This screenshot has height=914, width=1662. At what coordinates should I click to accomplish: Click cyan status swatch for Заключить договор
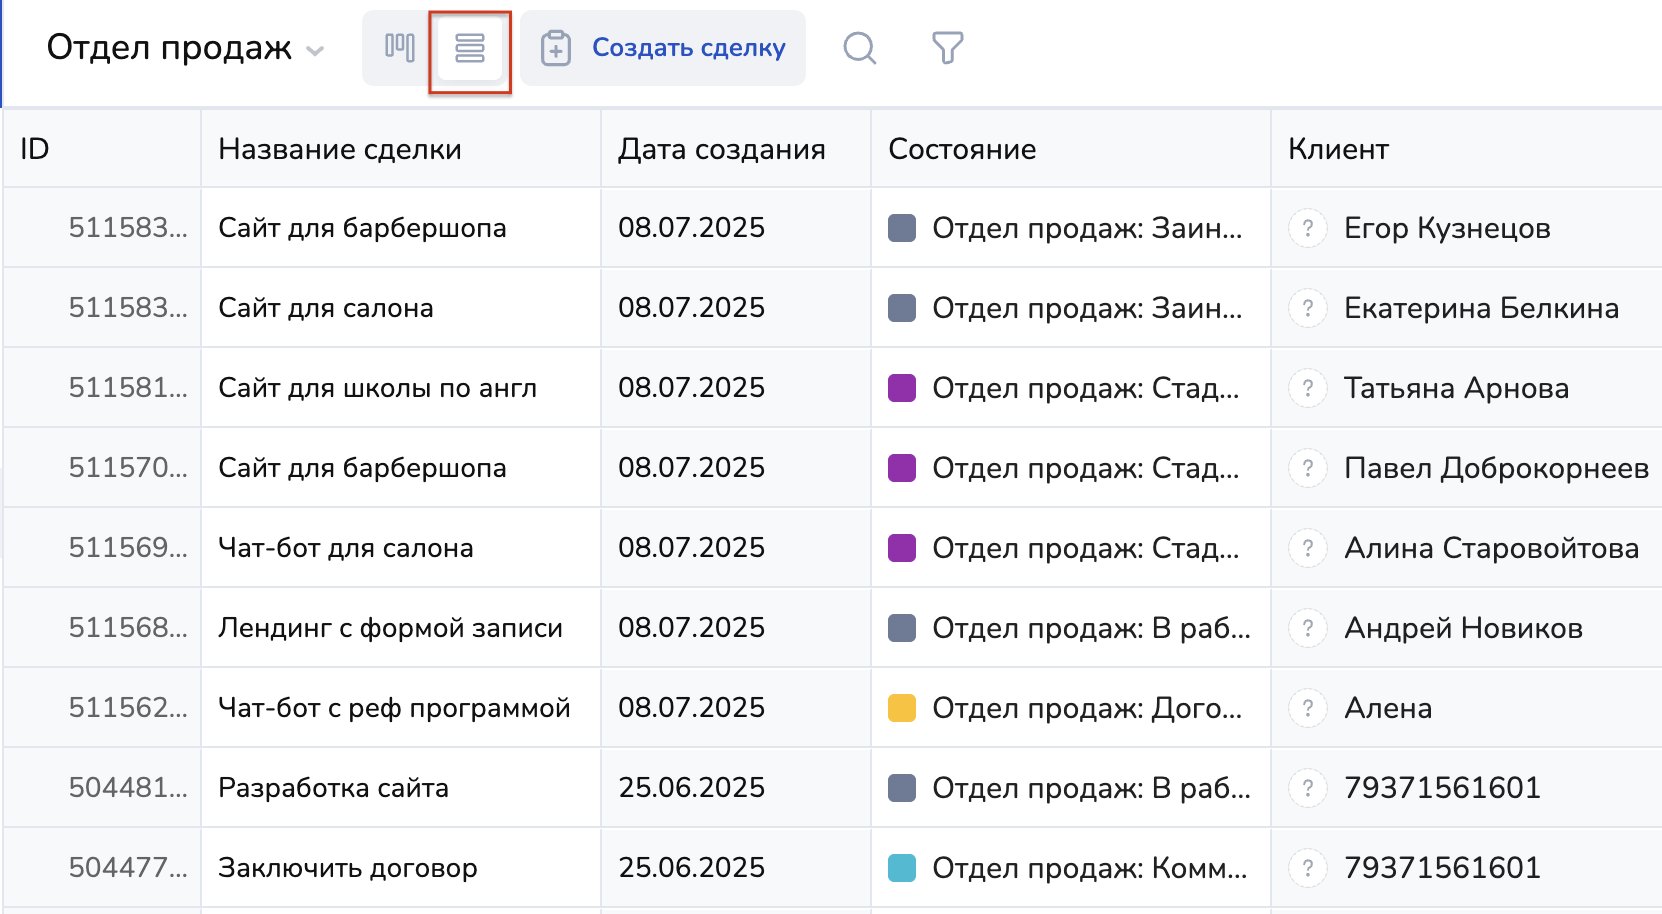pyautogui.click(x=902, y=868)
